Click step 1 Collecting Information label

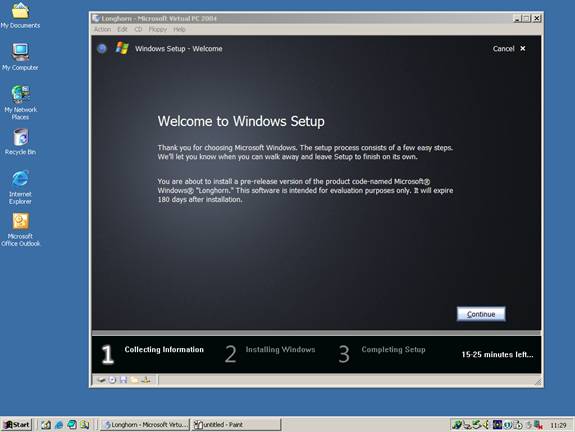click(x=164, y=349)
